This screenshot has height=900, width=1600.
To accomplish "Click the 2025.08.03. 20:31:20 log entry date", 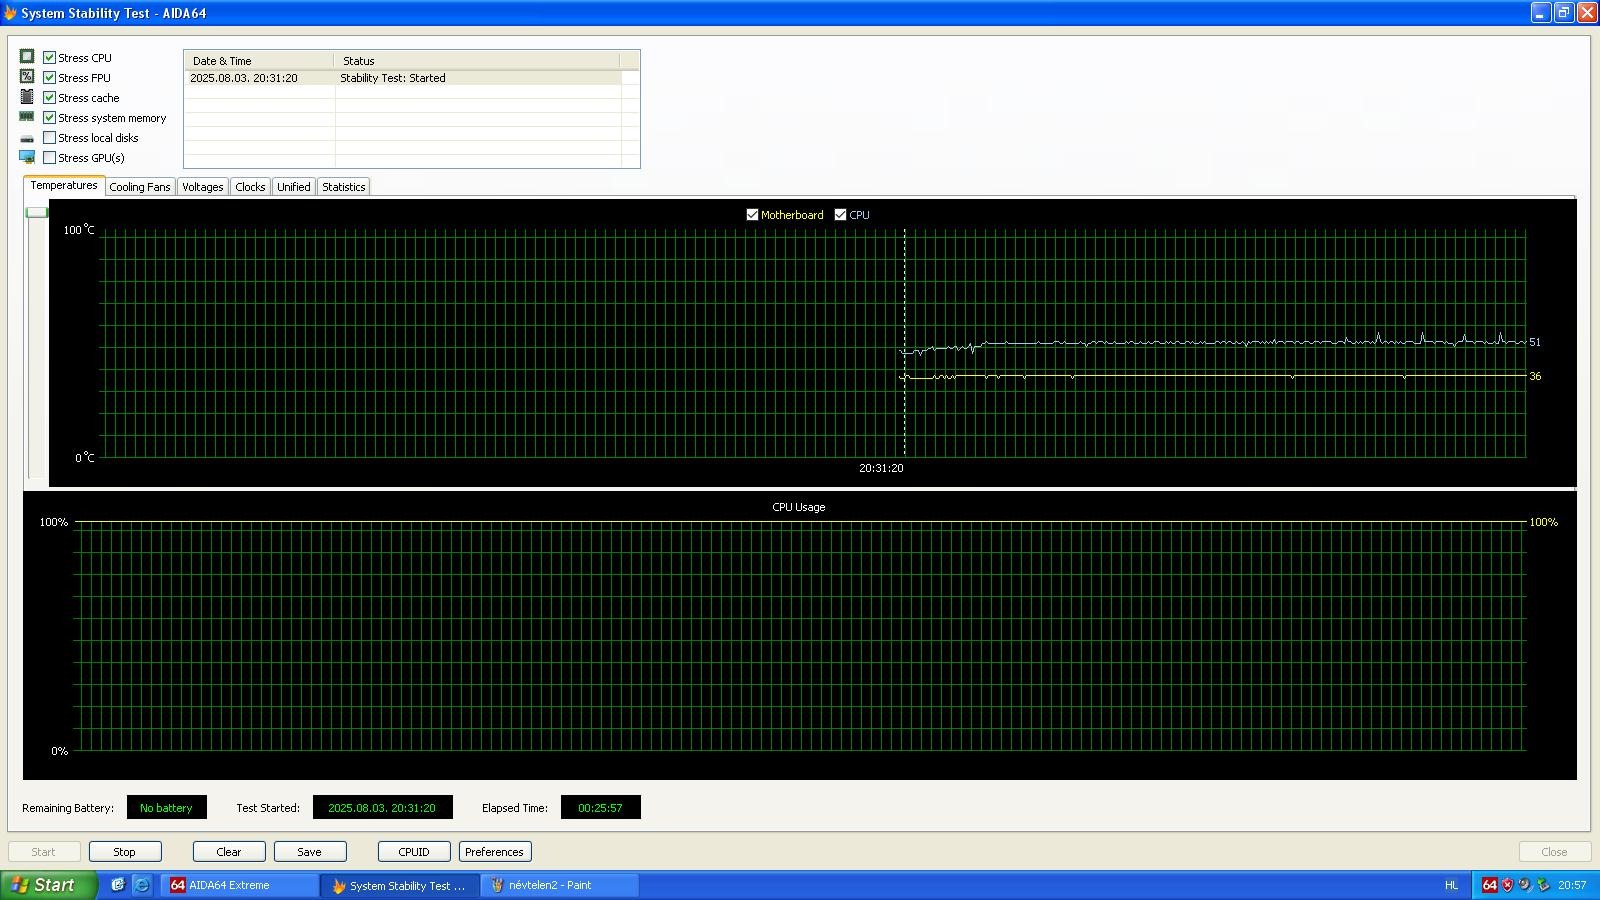I will pyautogui.click(x=244, y=78).
